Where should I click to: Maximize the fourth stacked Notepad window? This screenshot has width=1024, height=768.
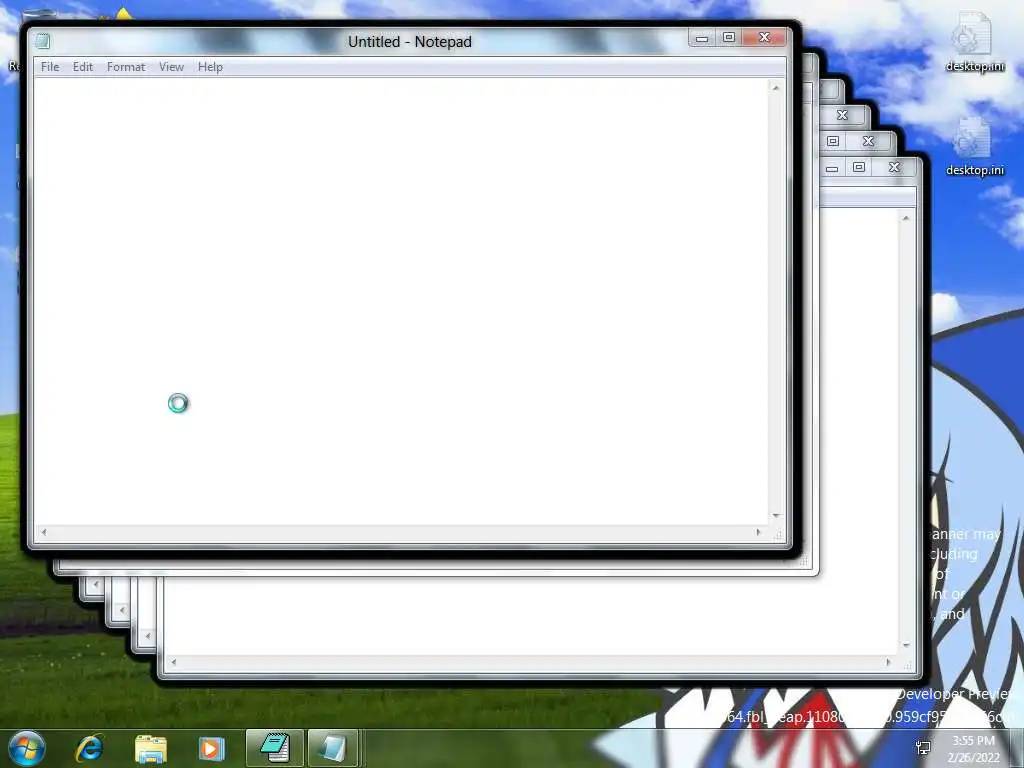[833, 142]
